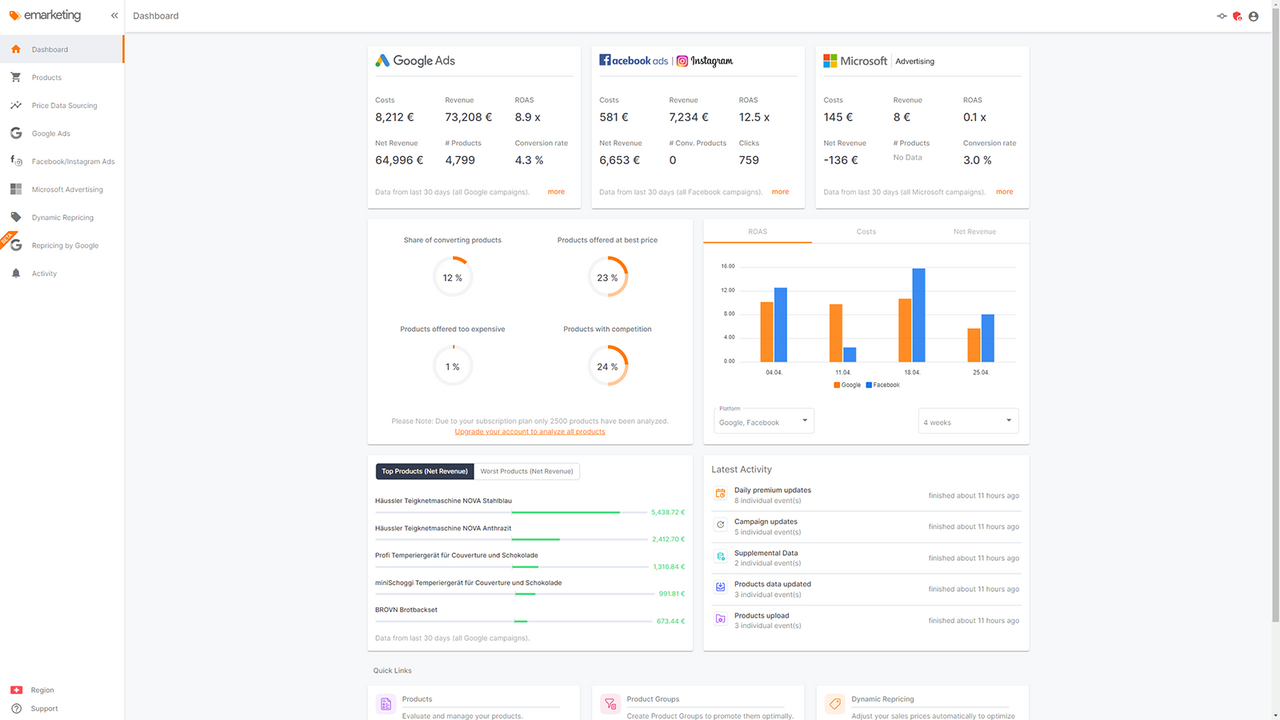Click 'more' on the Google Ads card
1280x720 pixels.
click(556, 191)
